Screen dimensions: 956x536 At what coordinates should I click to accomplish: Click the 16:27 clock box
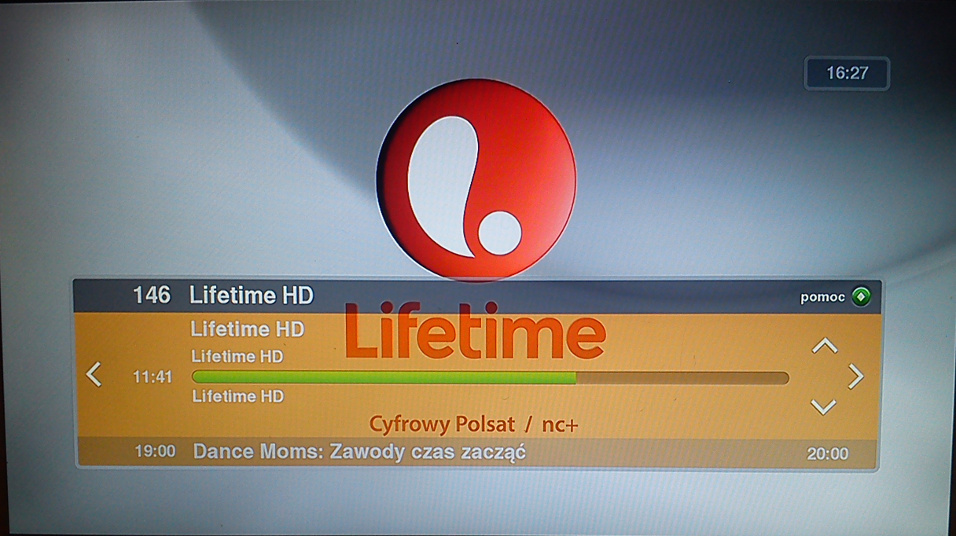tap(847, 73)
